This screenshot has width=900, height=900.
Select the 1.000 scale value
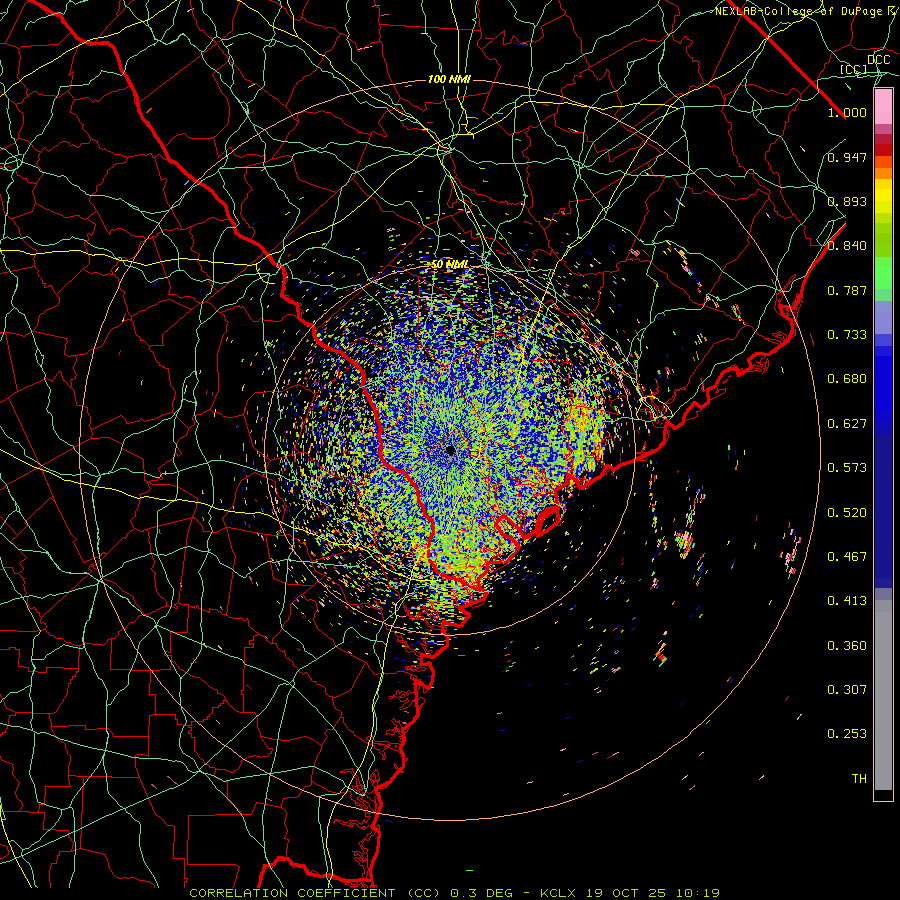tap(847, 112)
